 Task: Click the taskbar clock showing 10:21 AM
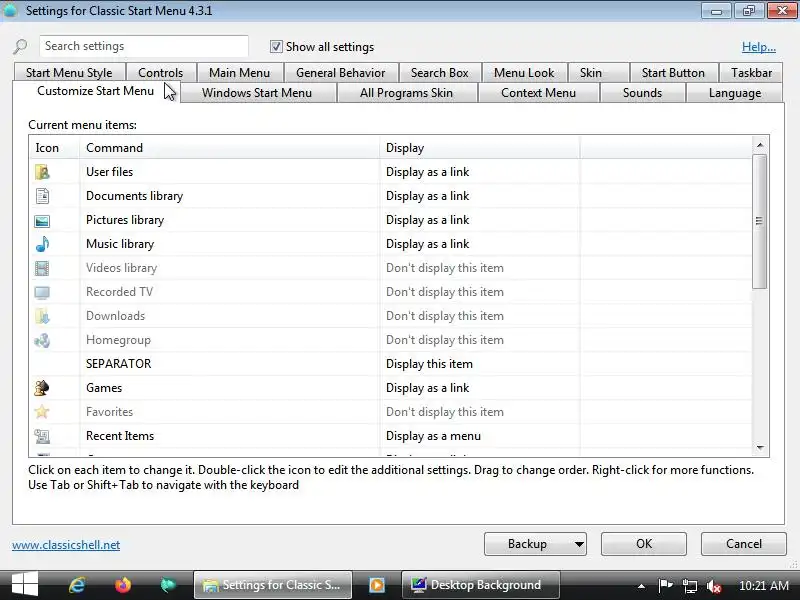pos(764,585)
